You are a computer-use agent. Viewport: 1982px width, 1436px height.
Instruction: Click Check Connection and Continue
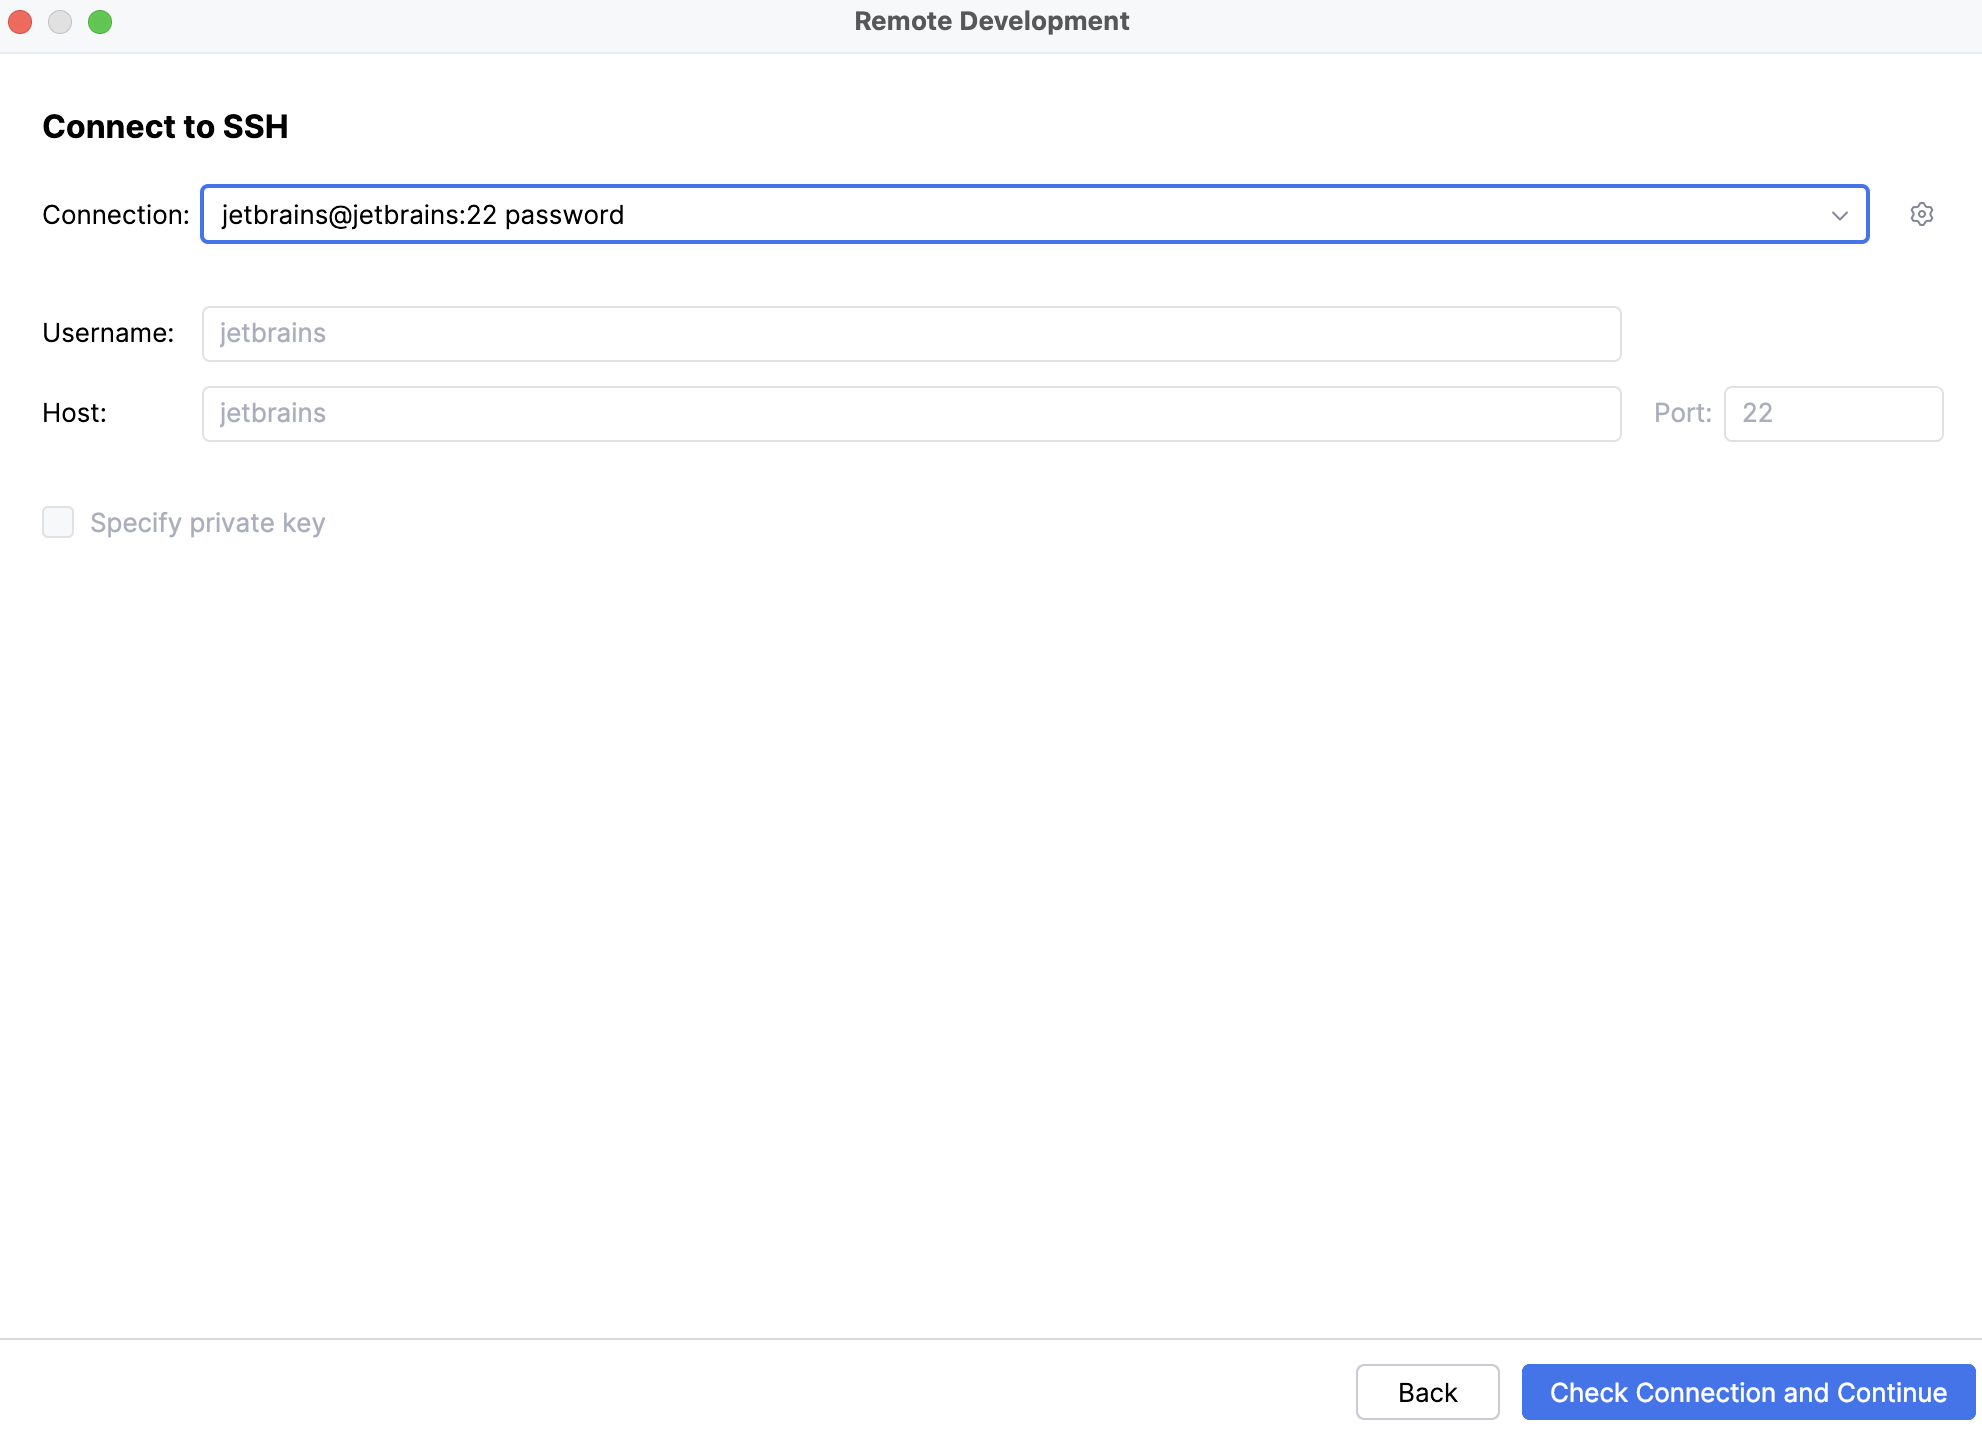pyautogui.click(x=1746, y=1392)
